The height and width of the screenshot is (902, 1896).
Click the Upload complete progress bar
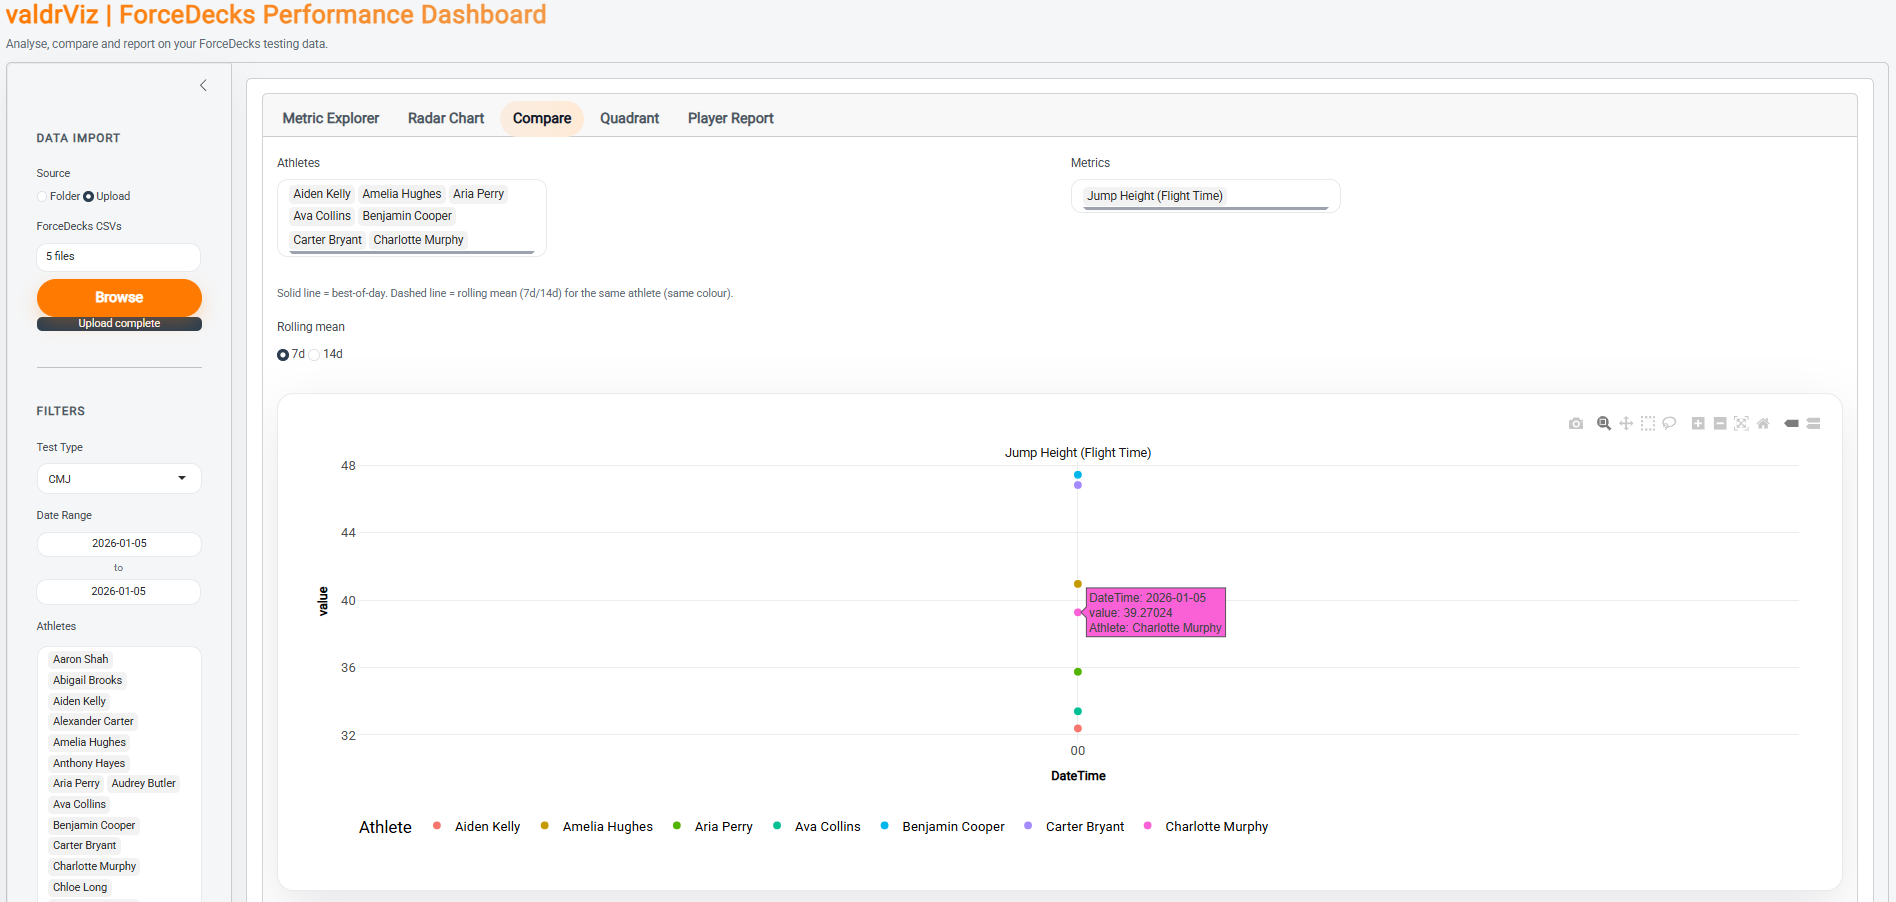[x=119, y=324]
